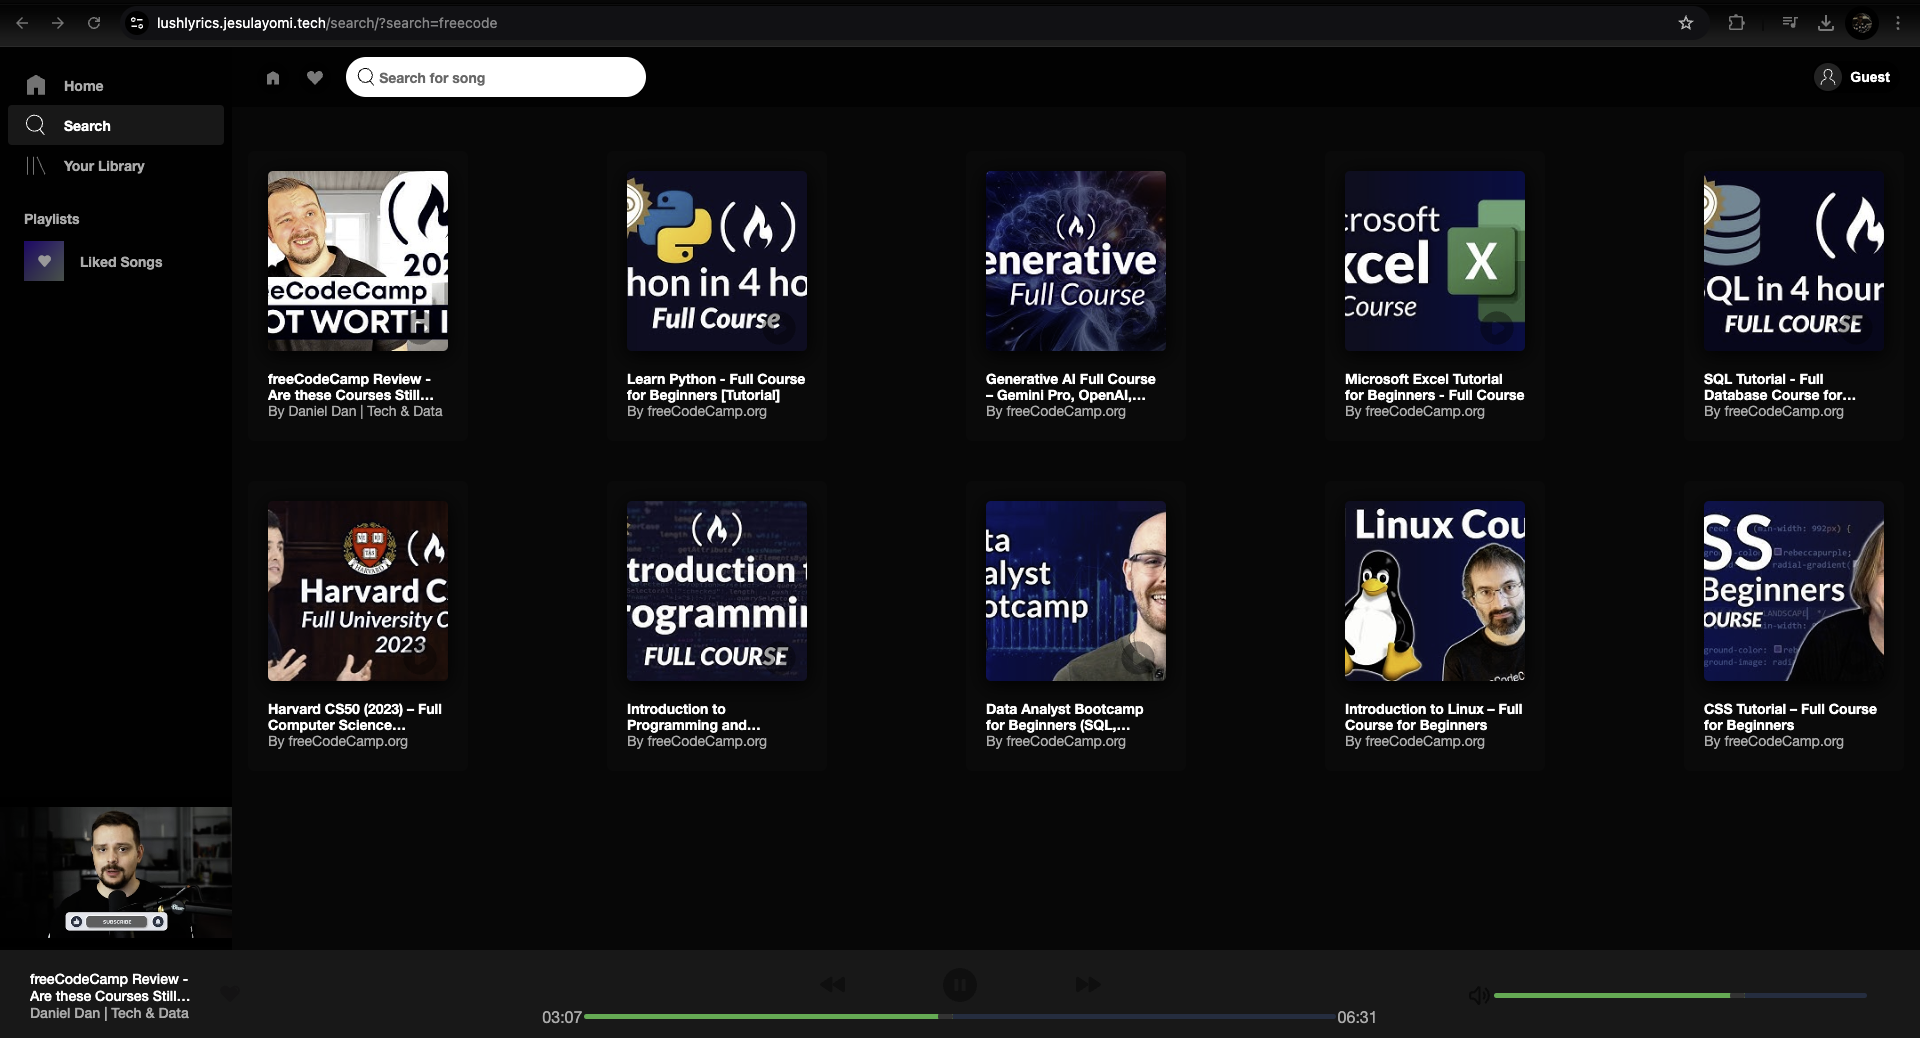The width and height of the screenshot is (1920, 1038).
Task: Open the Harvard CS50 2023 thumbnail
Action: point(358,591)
